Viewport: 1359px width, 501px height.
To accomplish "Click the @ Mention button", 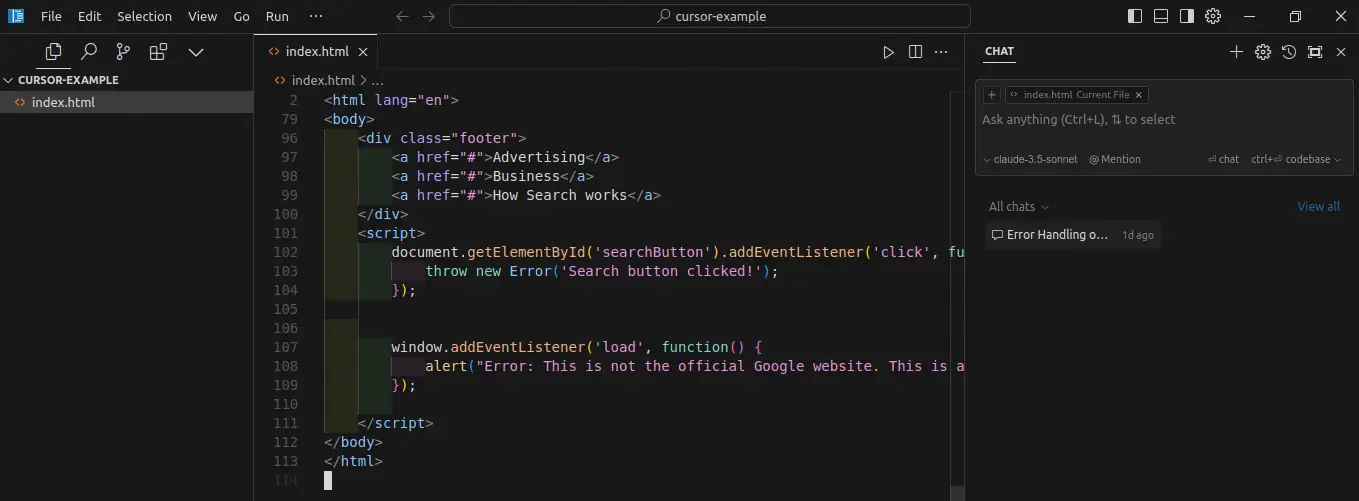I will [1115, 159].
